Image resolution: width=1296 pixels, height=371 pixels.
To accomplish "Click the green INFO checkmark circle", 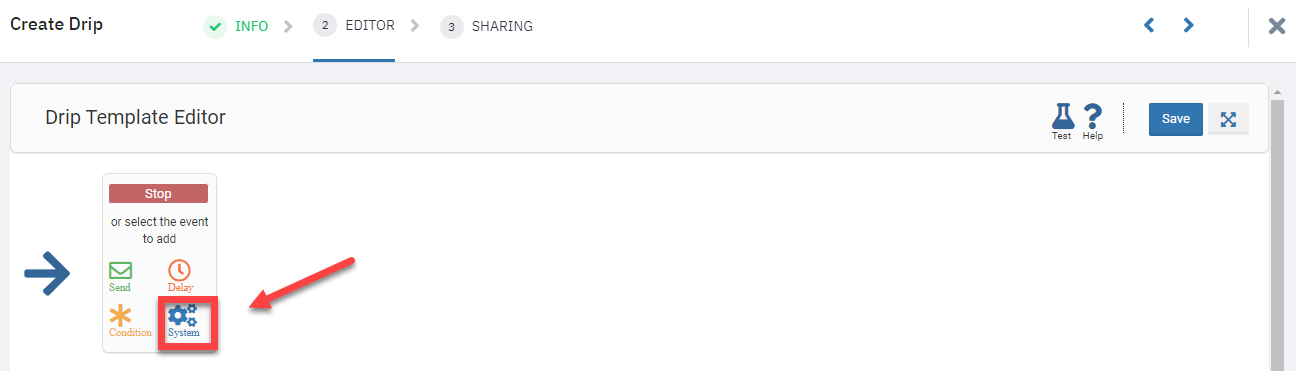I will coord(215,26).
